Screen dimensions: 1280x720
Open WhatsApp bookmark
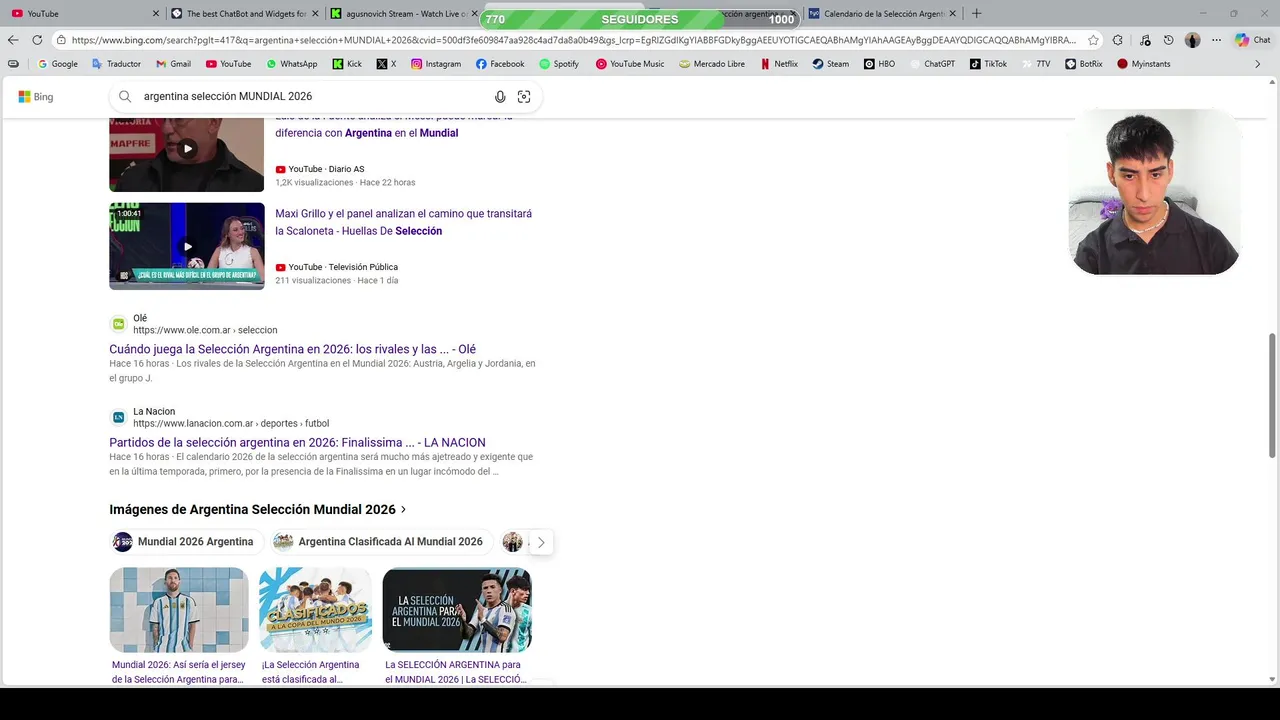click(291, 64)
